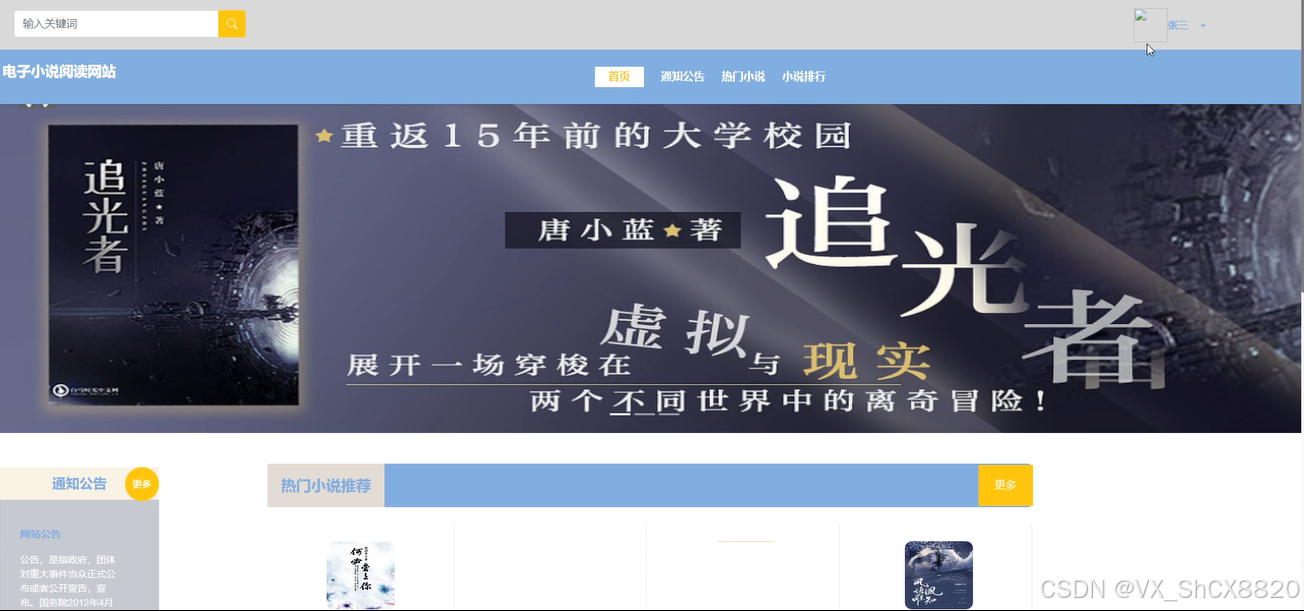Screen dimensions: 1304x611
Task: Click the 追光者 banner image
Action: click(652, 268)
